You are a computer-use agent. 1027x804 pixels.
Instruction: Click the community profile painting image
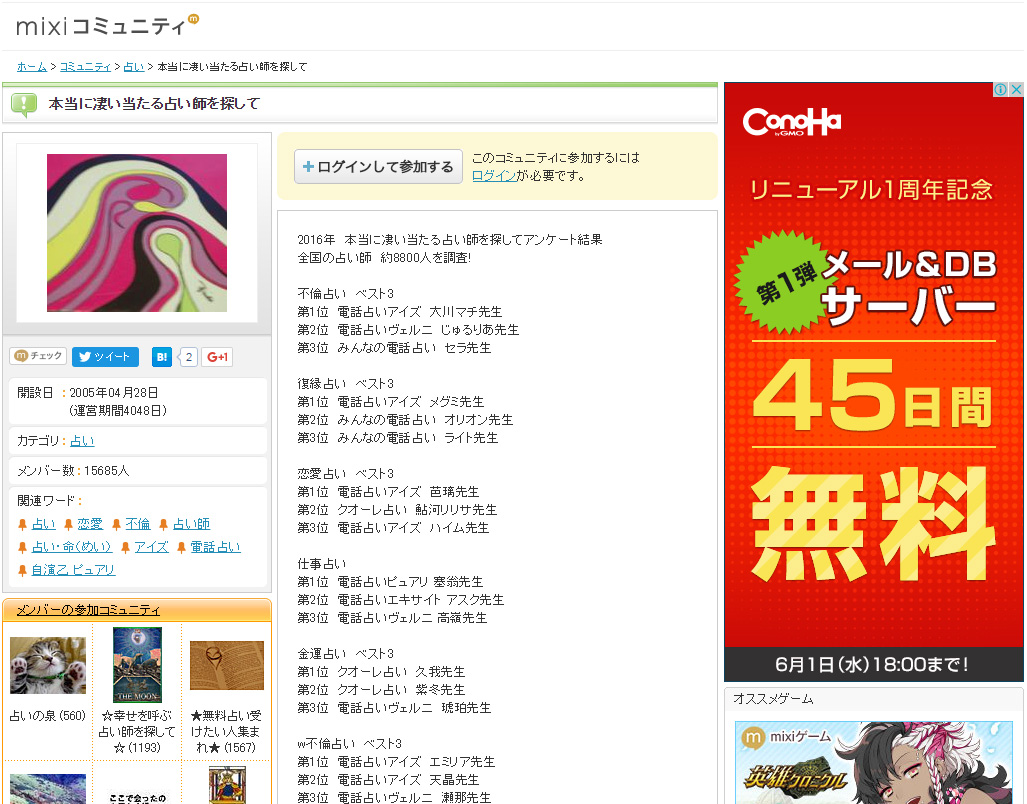tap(137, 233)
